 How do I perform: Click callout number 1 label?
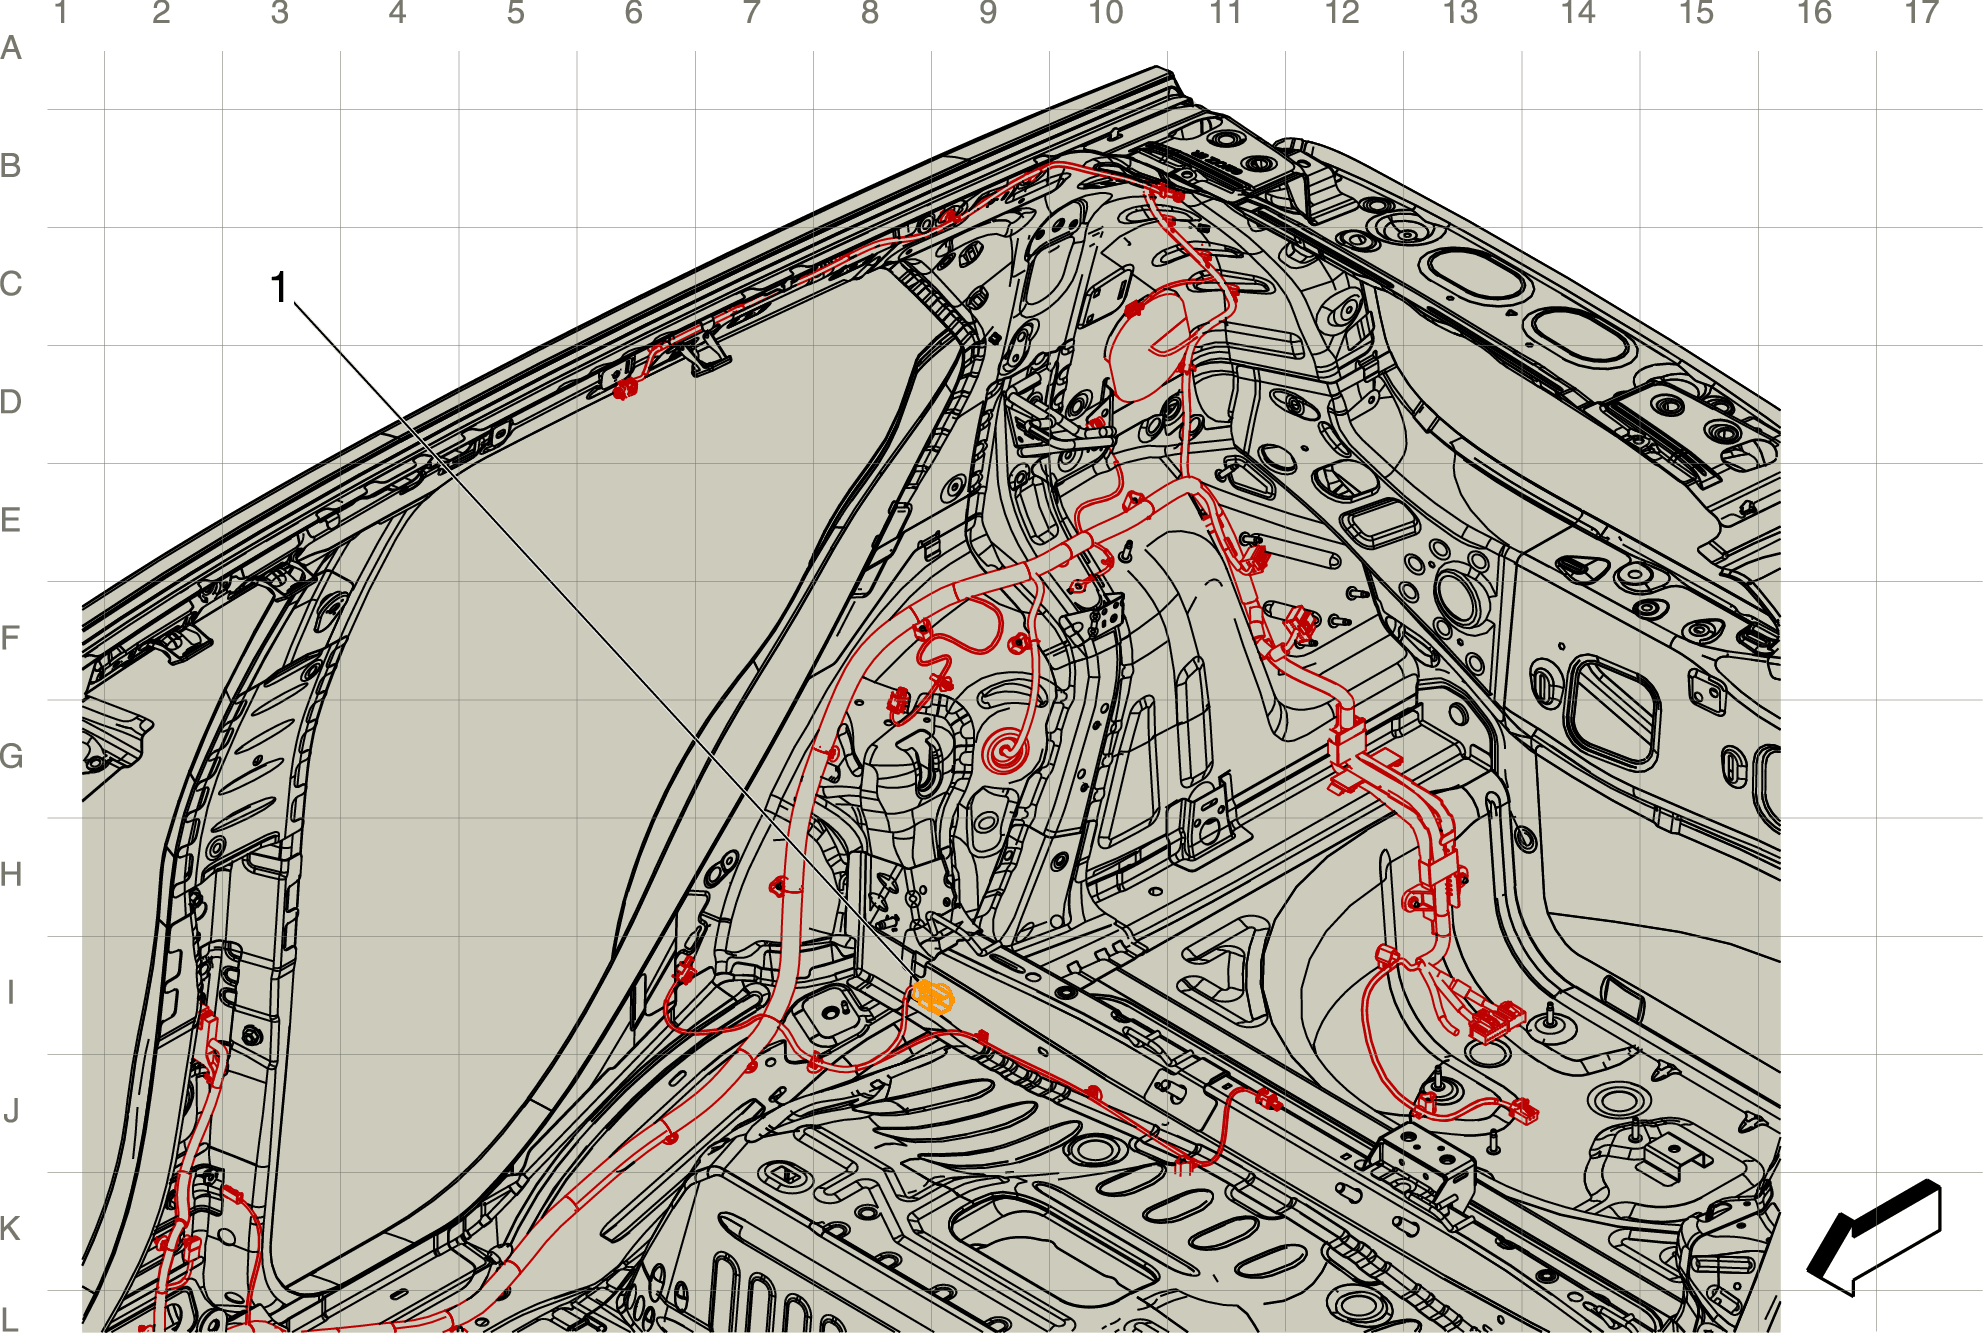tap(279, 288)
